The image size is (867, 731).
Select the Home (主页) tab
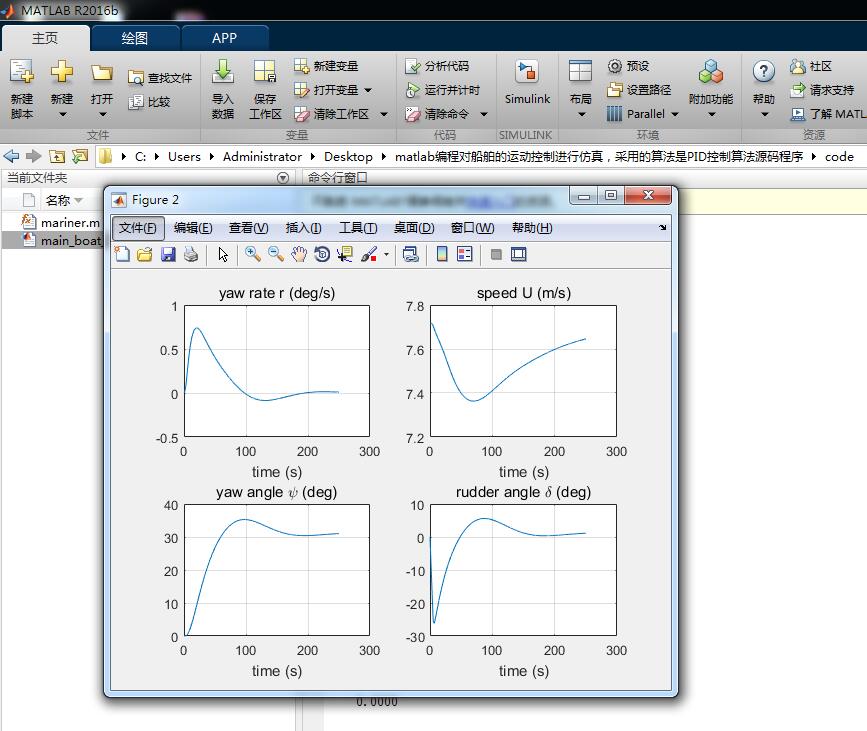pyautogui.click(x=45, y=38)
